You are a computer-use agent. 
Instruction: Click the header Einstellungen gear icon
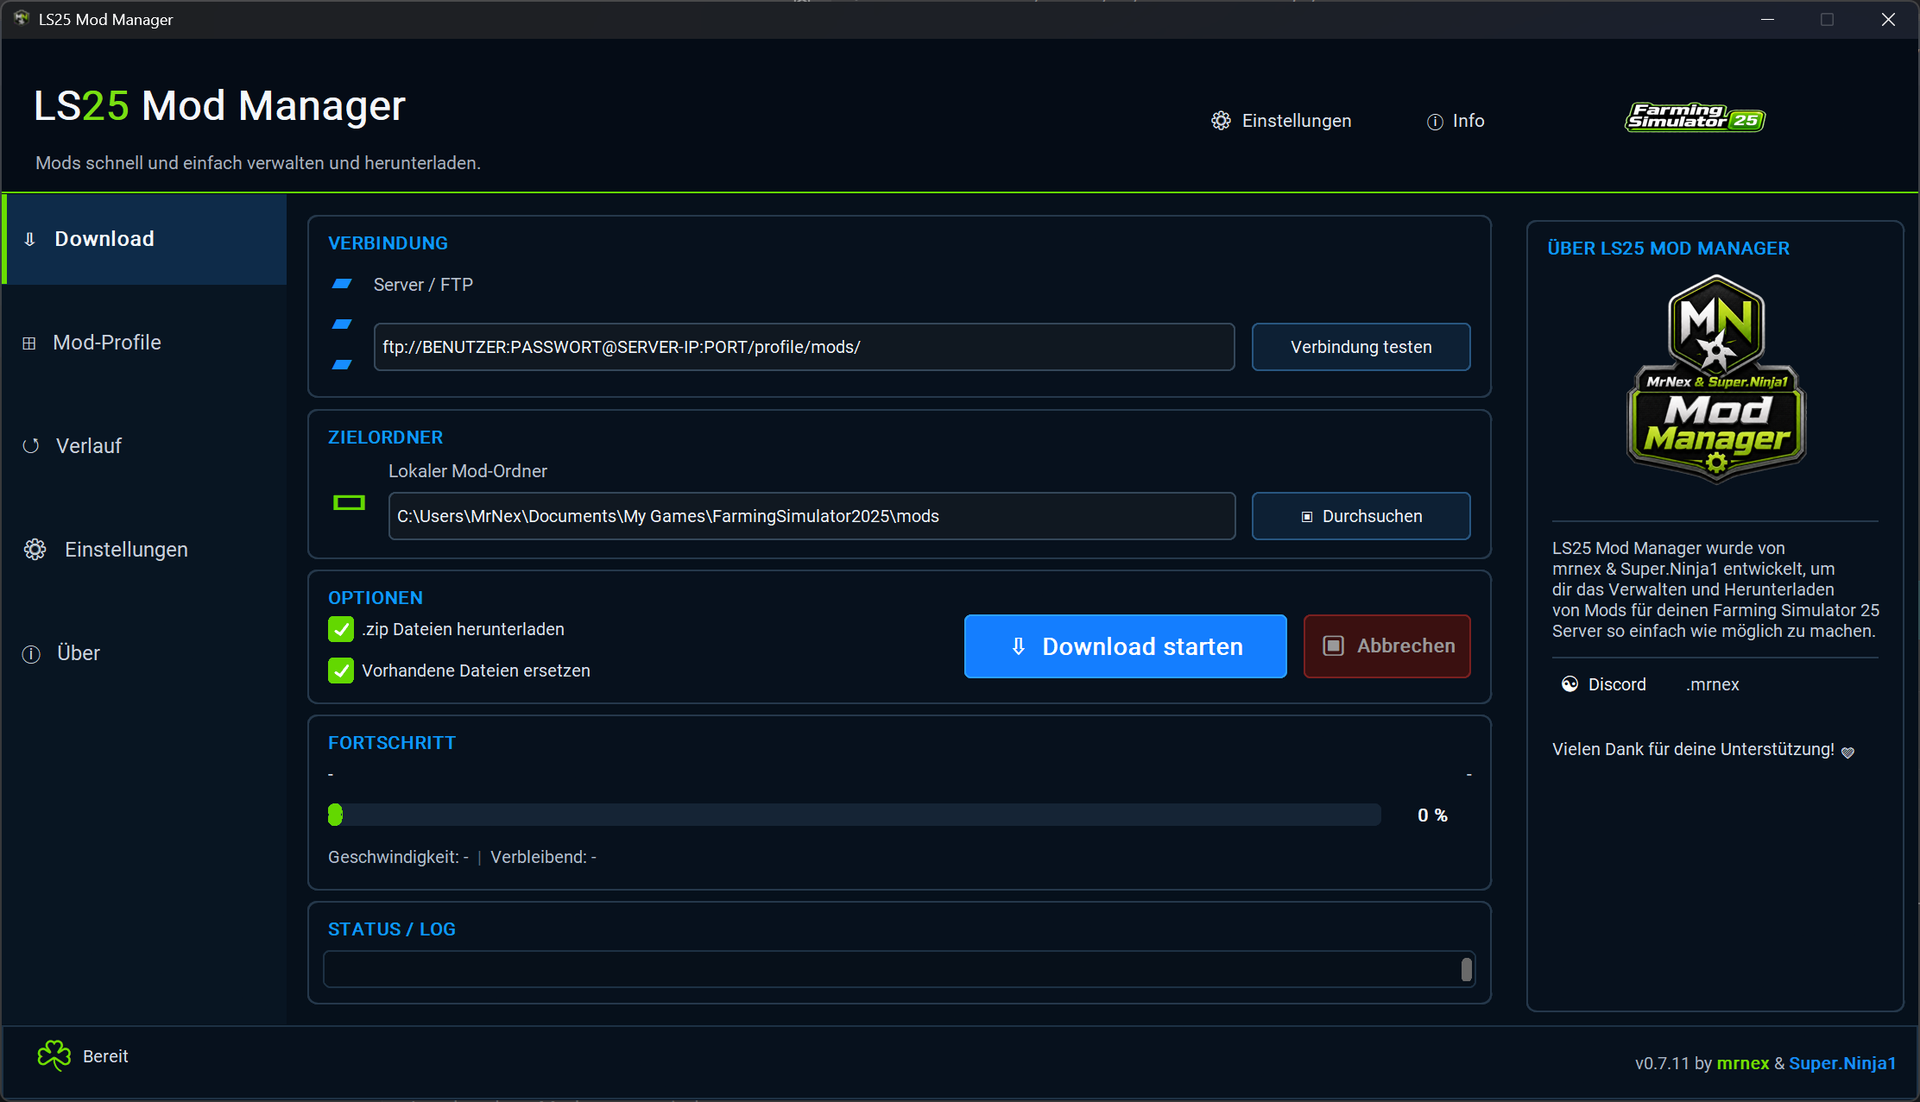pyautogui.click(x=1221, y=121)
